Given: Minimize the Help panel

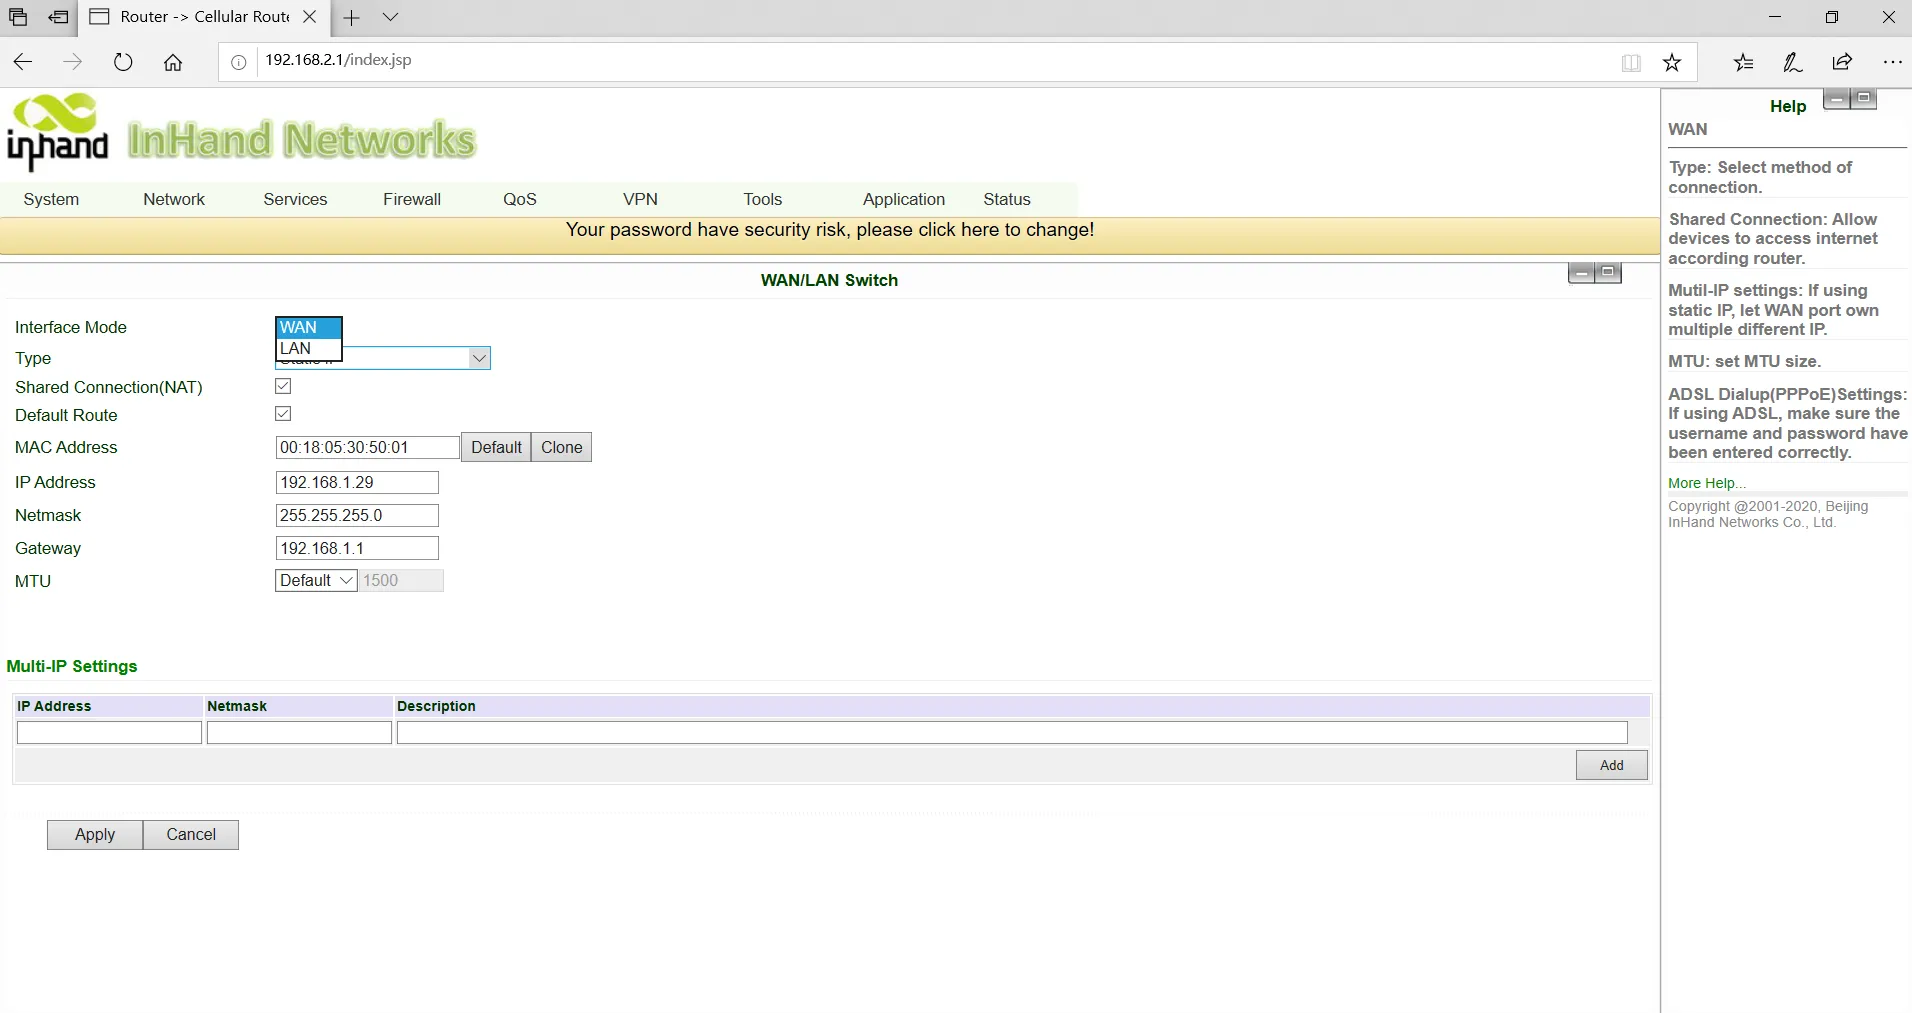Looking at the screenshot, I should click(x=1837, y=99).
